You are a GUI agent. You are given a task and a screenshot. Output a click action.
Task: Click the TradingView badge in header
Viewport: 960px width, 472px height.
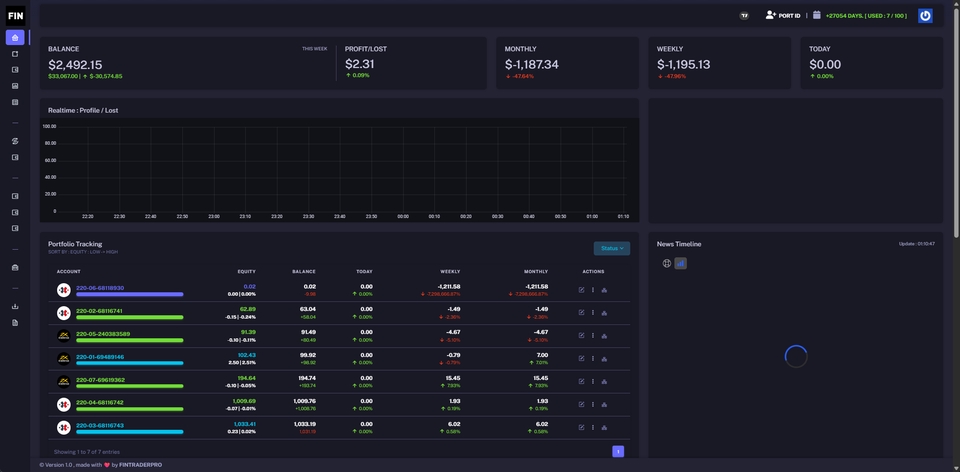click(744, 16)
